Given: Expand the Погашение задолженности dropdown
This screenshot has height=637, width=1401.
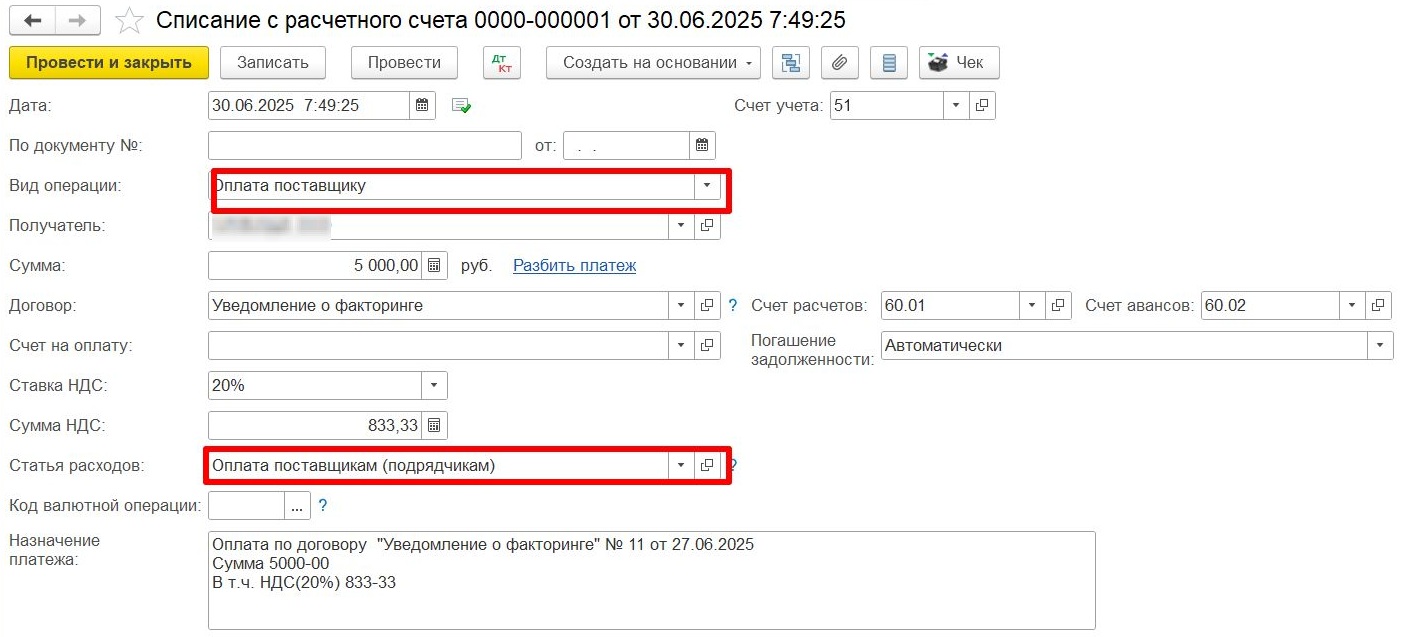Looking at the screenshot, I should tap(1380, 345).
